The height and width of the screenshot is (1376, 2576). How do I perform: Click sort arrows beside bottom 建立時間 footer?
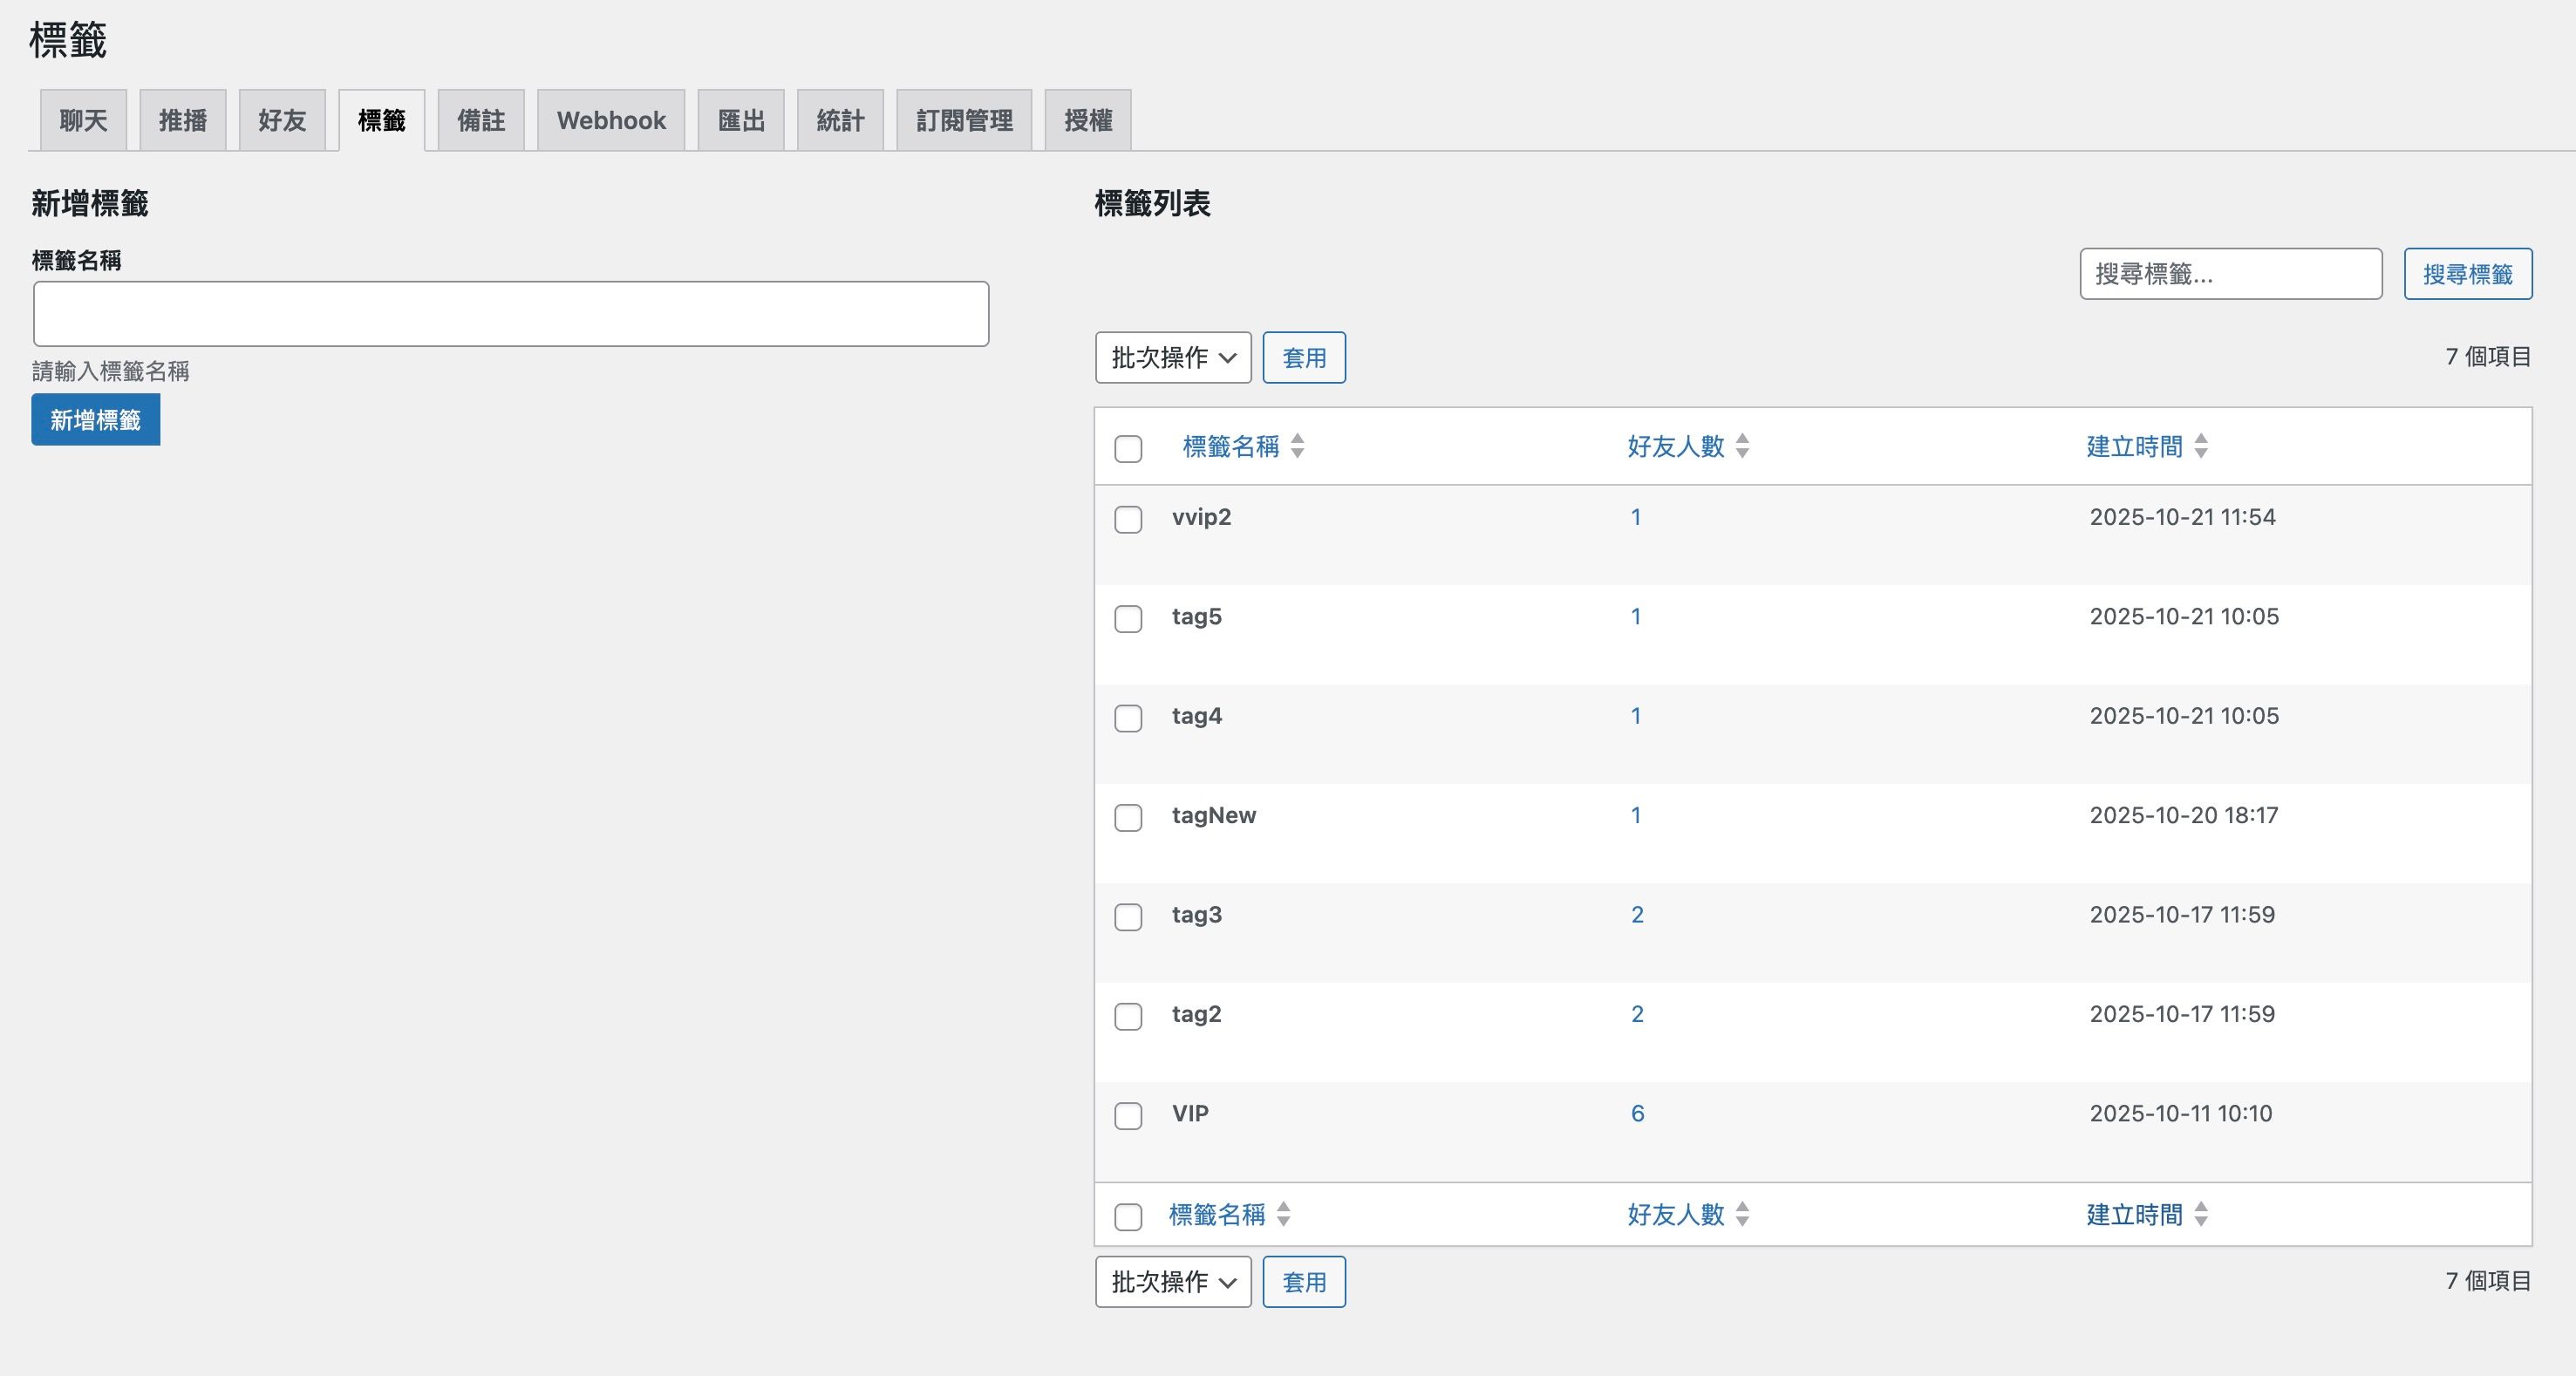[x=2200, y=1214]
